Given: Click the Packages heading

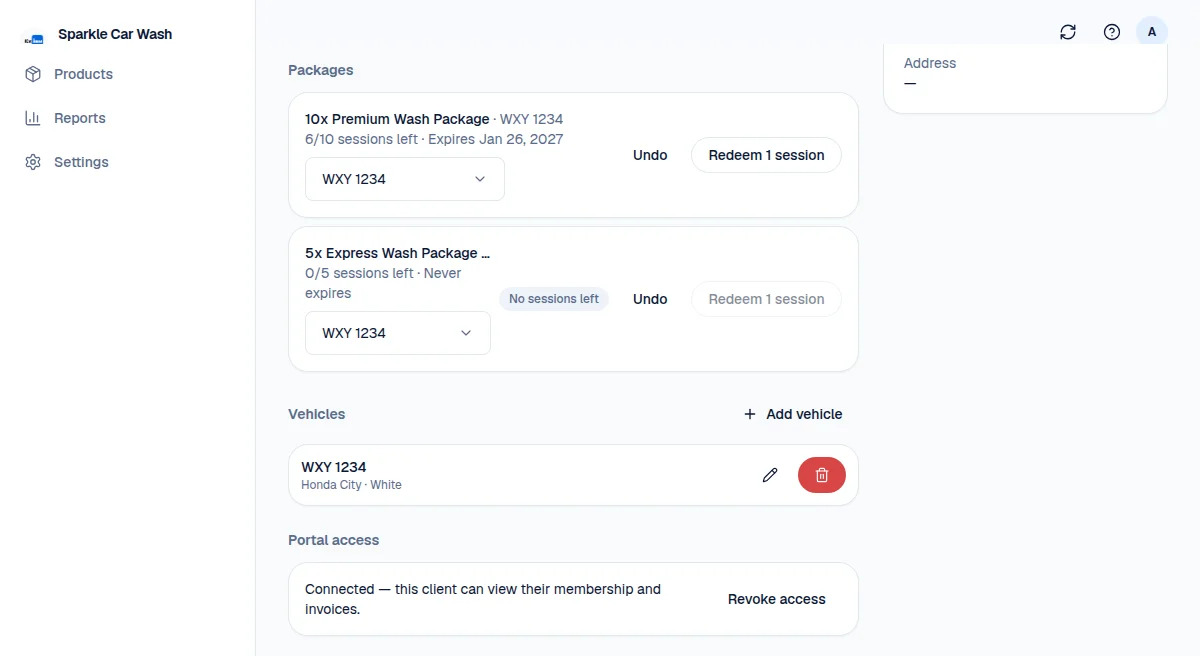Looking at the screenshot, I should [x=321, y=70].
